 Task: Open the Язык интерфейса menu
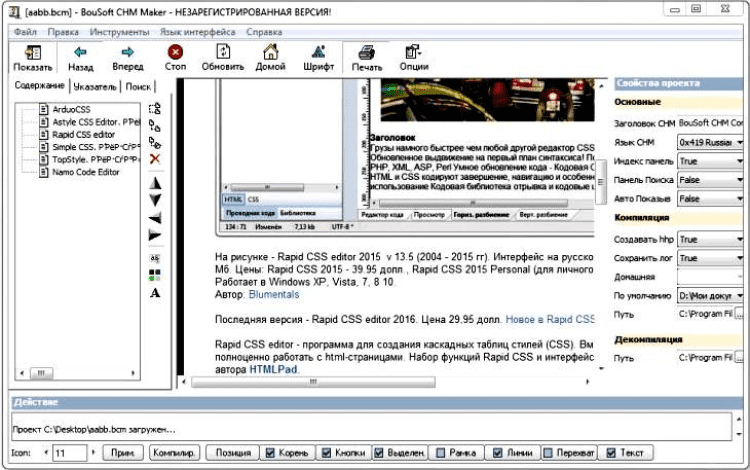(198, 32)
